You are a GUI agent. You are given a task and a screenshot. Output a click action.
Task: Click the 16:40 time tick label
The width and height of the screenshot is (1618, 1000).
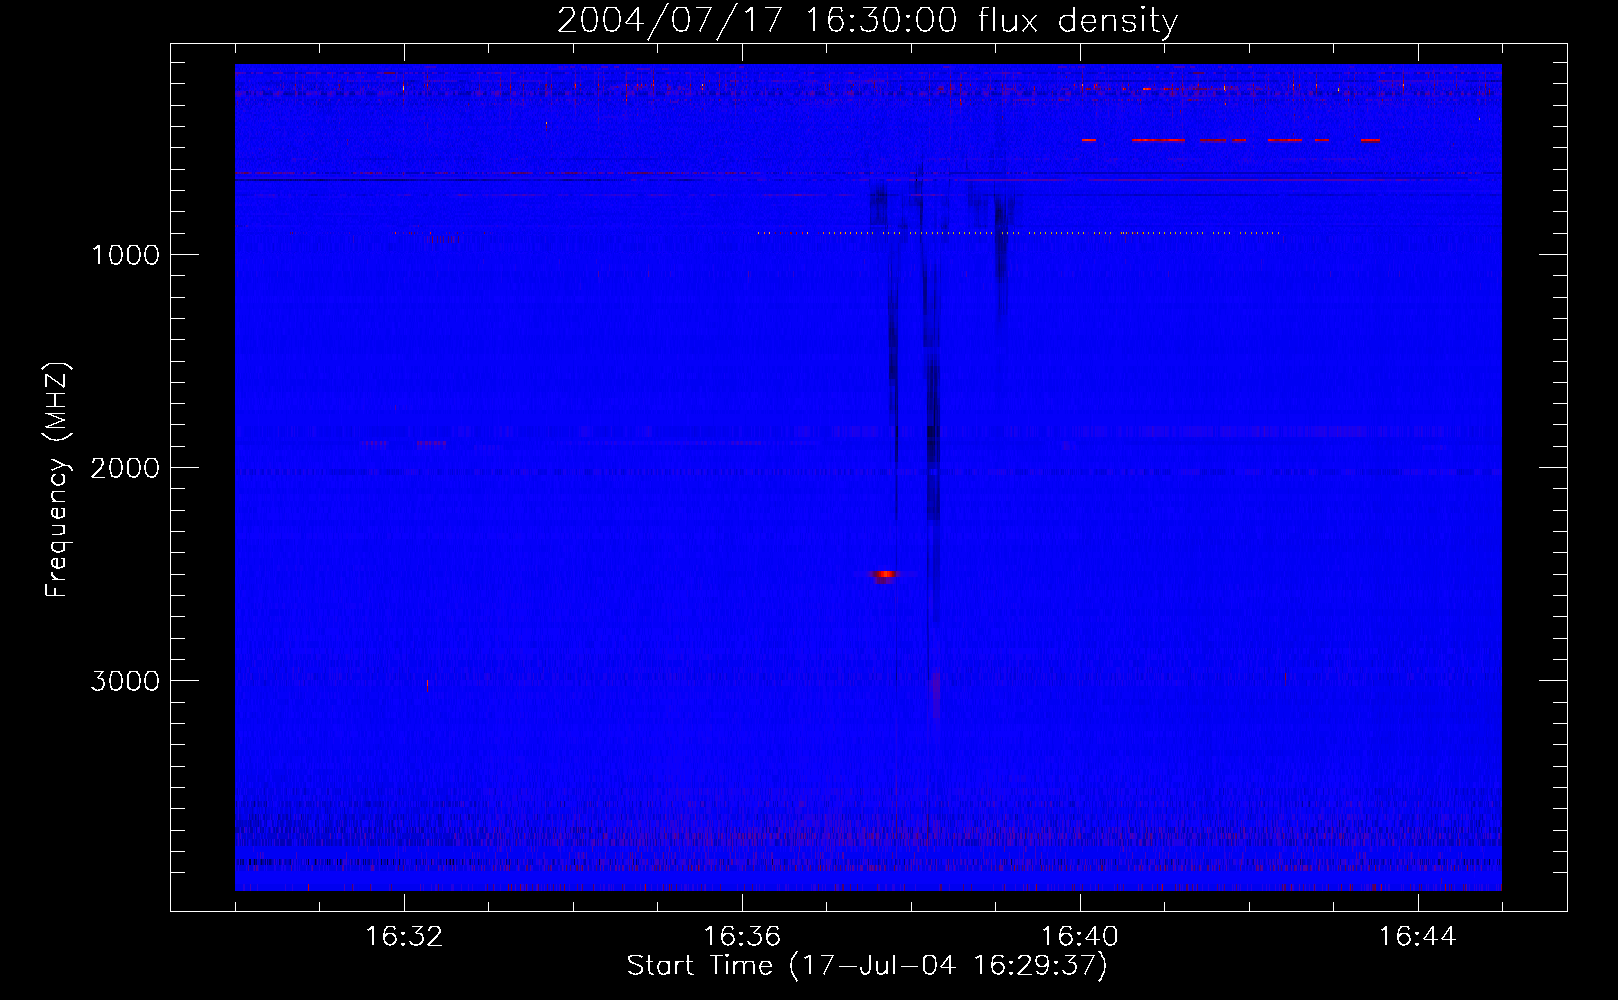pyautogui.click(x=1080, y=937)
